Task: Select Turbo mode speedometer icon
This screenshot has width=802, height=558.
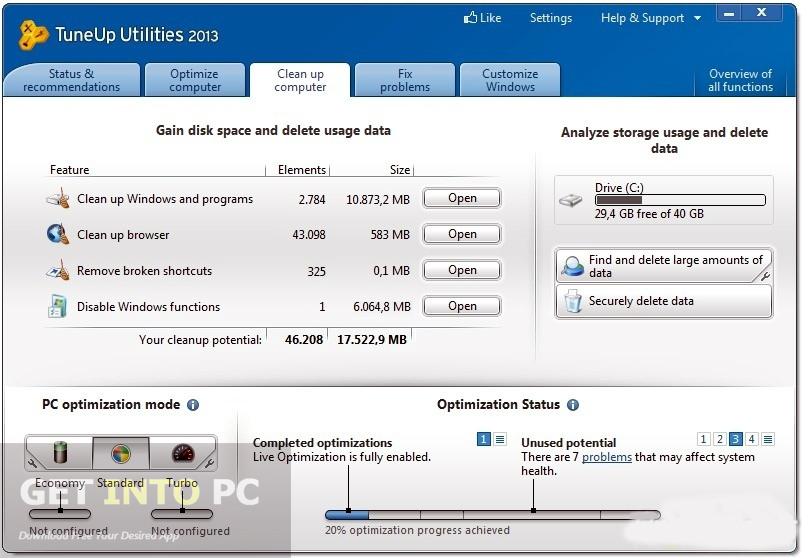Action: (x=183, y=453)
